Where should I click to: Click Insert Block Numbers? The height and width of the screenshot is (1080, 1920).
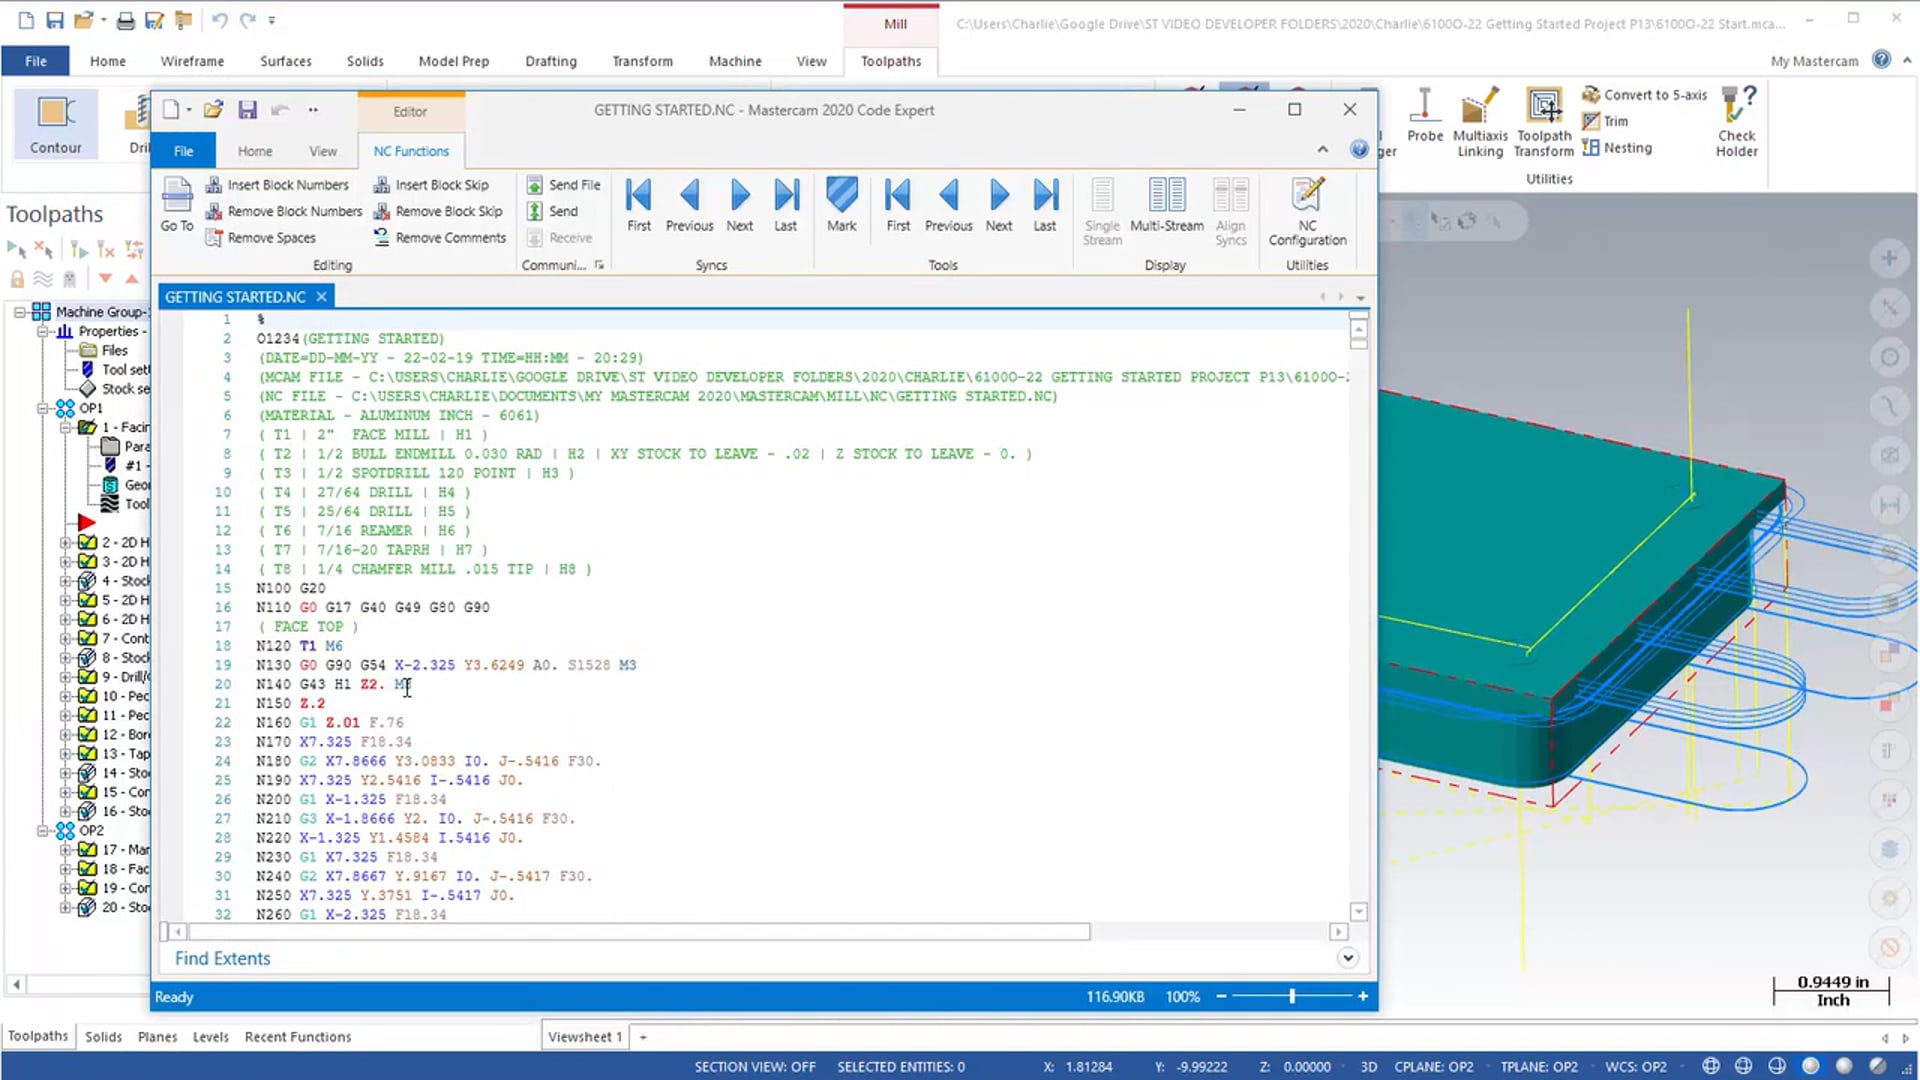click(x=277, y=185)
